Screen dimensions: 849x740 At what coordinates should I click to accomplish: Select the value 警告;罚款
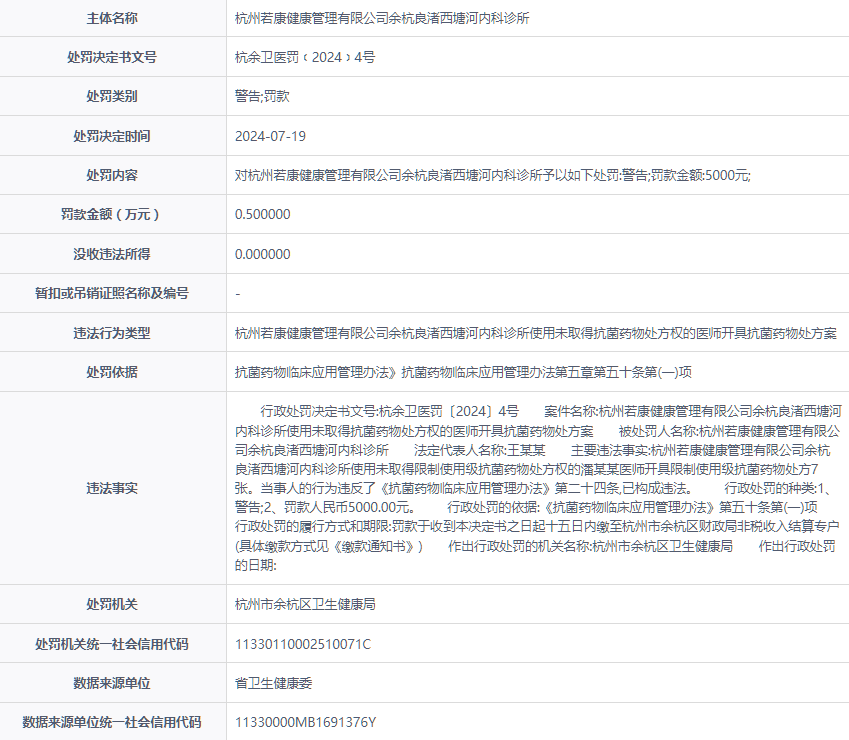click(262, 96)
